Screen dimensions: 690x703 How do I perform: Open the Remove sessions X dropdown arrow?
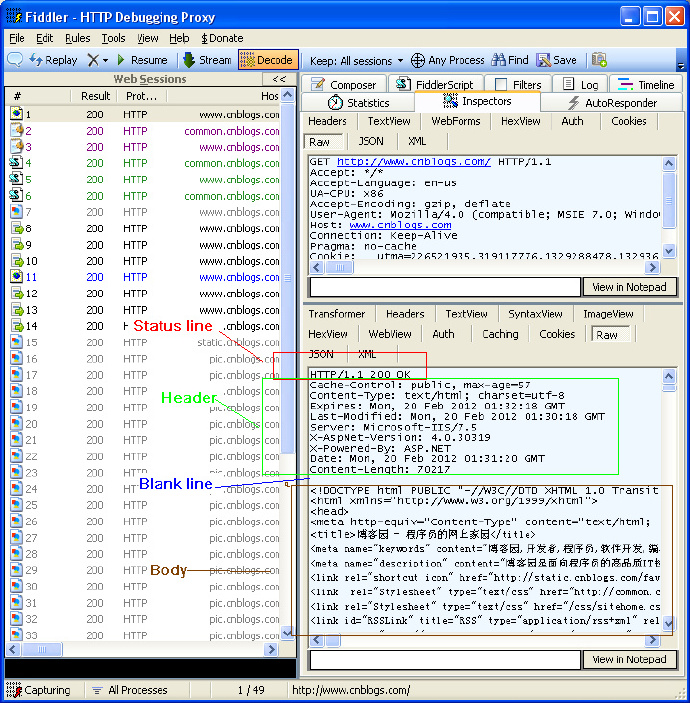105,60
